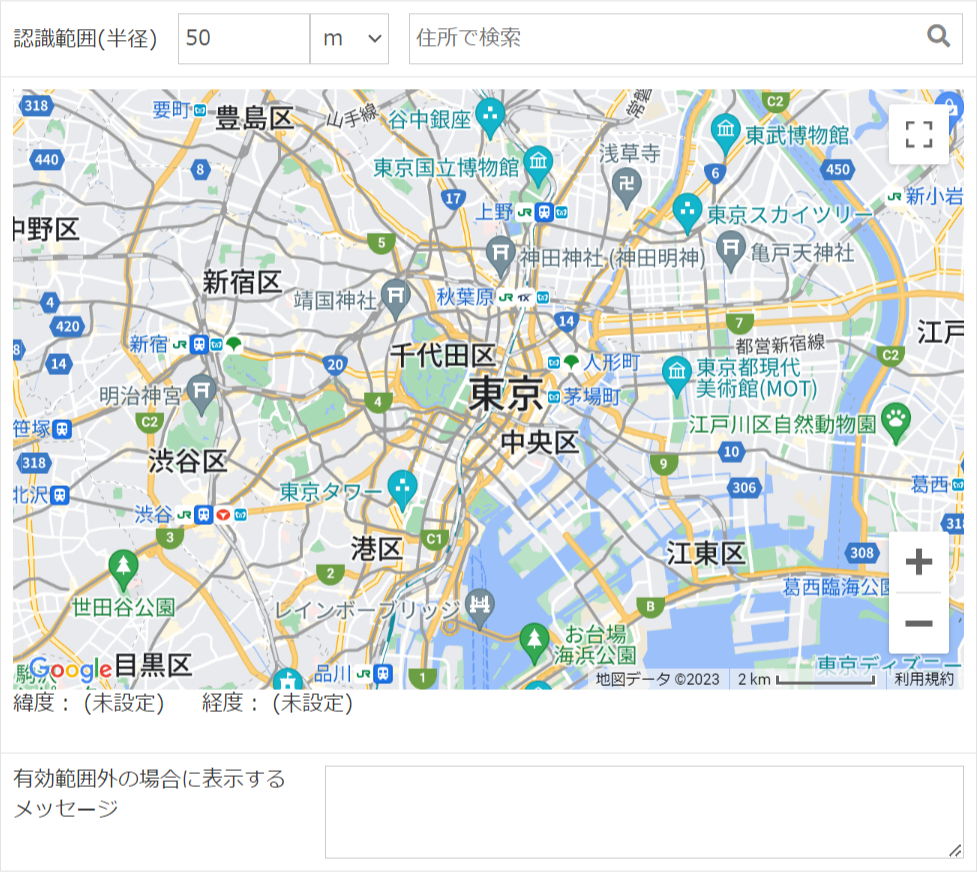Click the レインボーブリッジ bridge marker

point(480,608)
